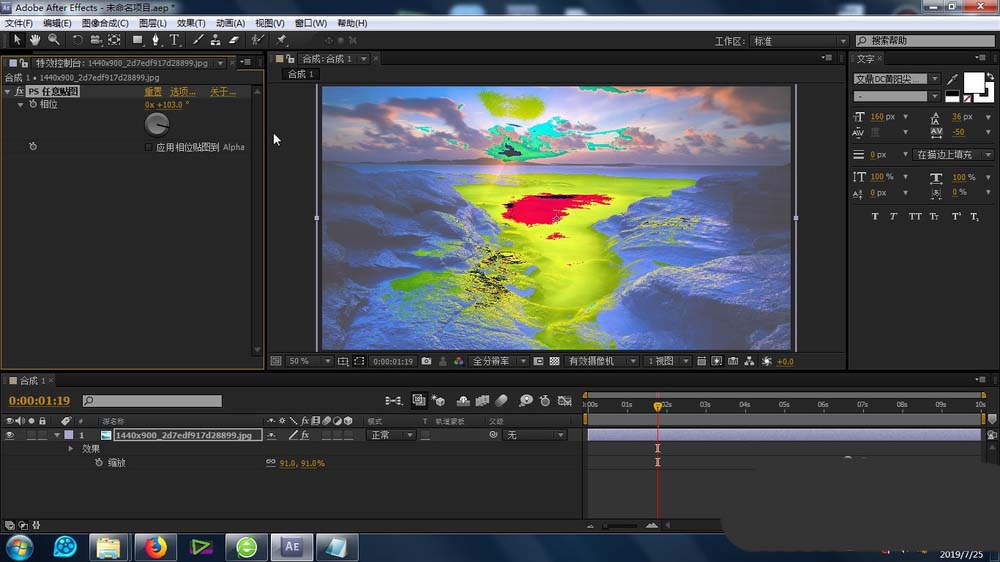1000x562 pixels.
Task: Select the Eraser tool
Action: 234,40
